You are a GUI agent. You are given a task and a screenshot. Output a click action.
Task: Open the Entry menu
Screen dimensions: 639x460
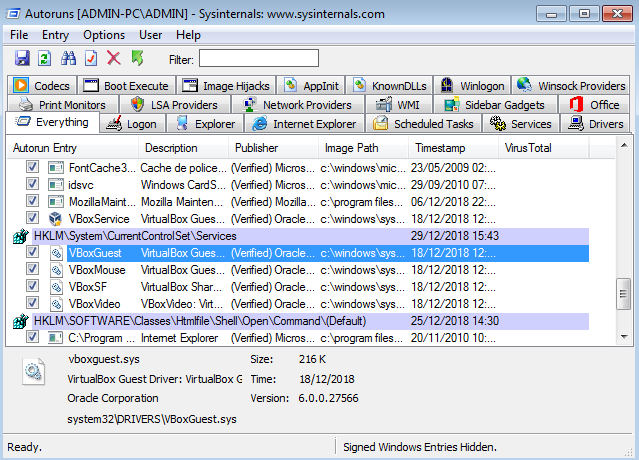pyautogui.click(x=55, y=35)
